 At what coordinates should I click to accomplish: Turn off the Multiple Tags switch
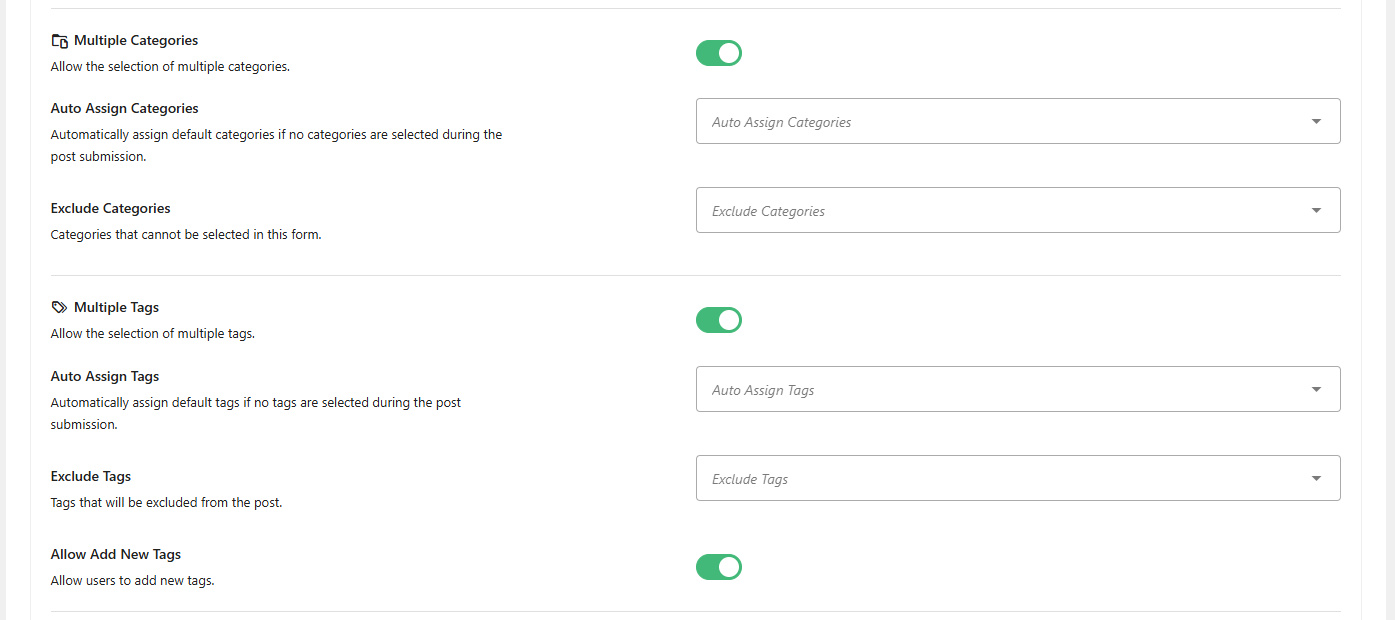tap(719, 320)
